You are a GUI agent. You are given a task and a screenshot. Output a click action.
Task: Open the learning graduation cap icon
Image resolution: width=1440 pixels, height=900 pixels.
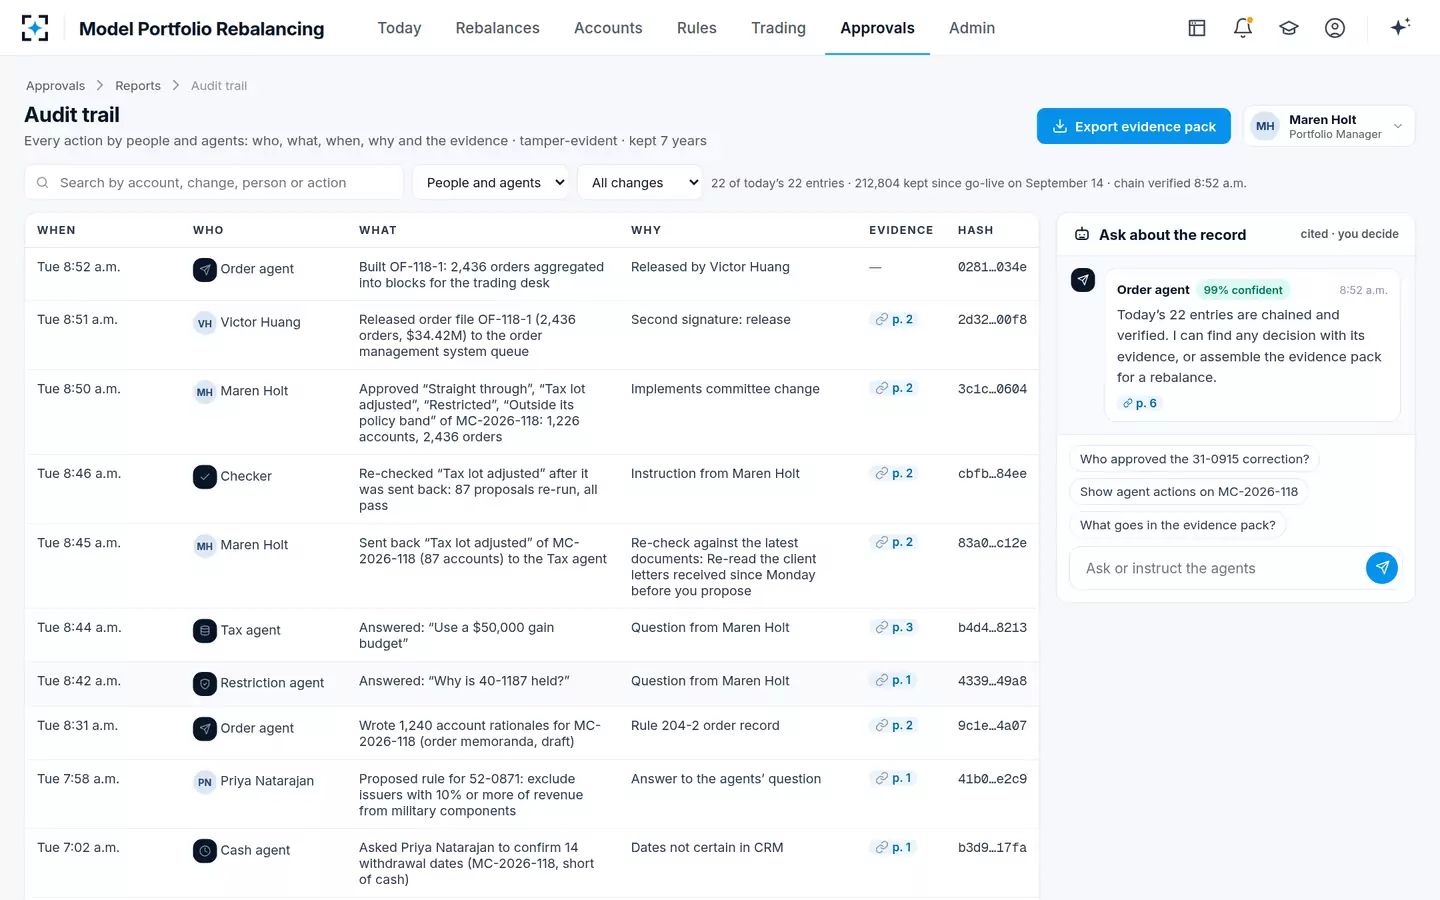(1289, 28)
